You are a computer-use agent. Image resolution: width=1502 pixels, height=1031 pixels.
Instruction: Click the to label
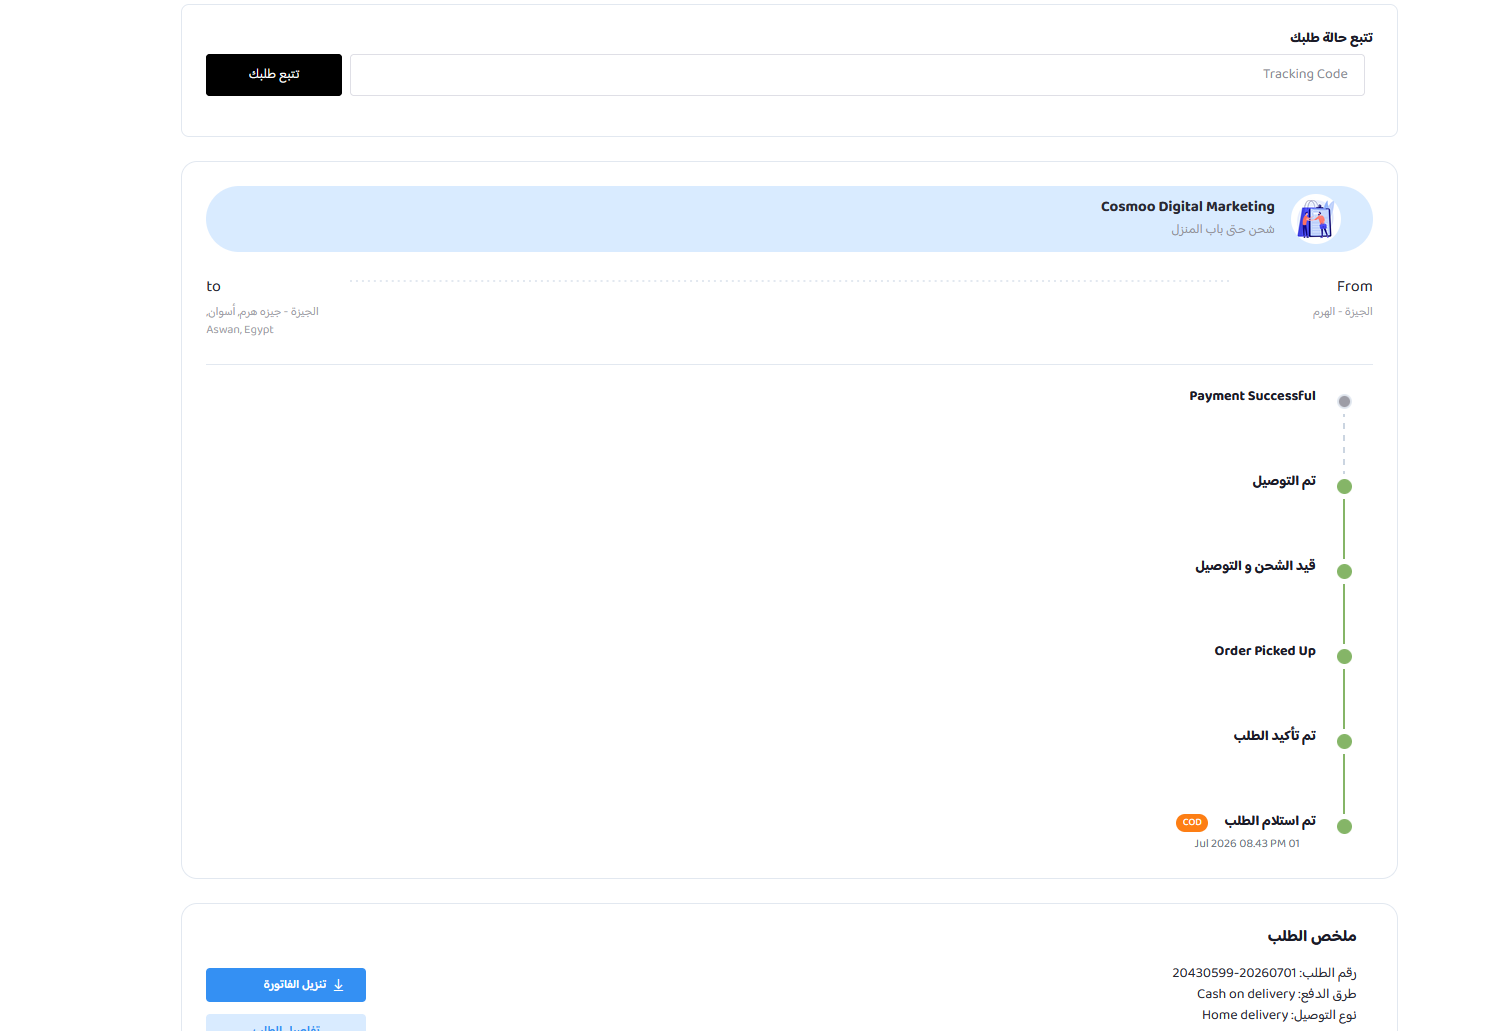point(213,286)
